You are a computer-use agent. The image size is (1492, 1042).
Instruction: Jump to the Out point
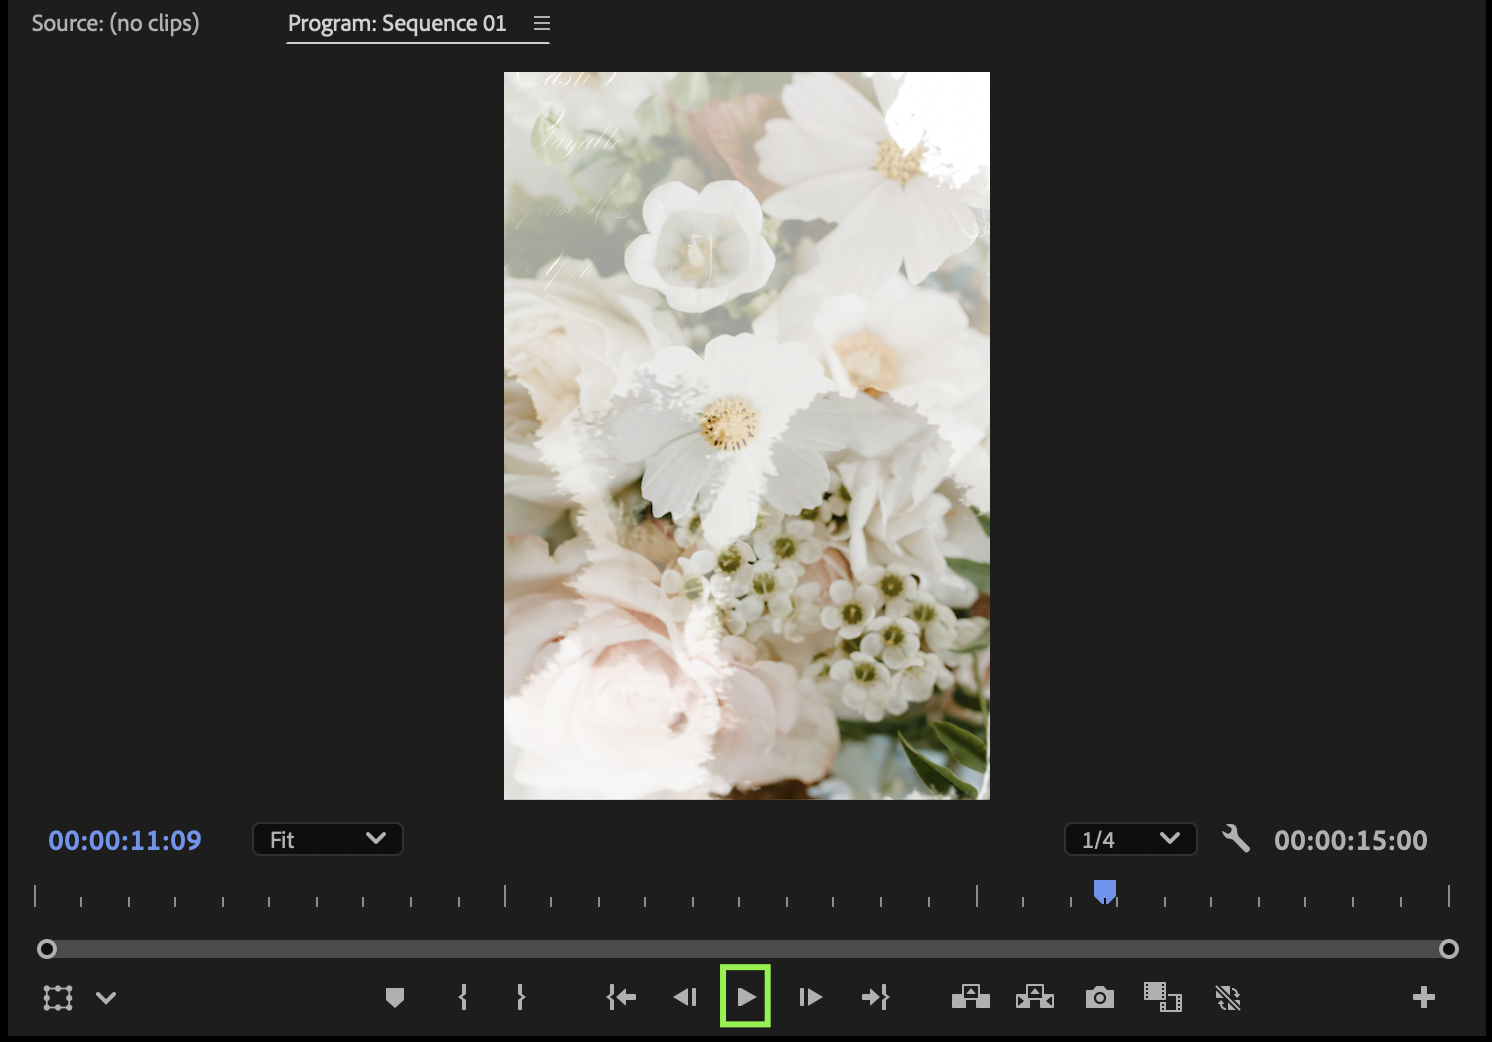875,997
